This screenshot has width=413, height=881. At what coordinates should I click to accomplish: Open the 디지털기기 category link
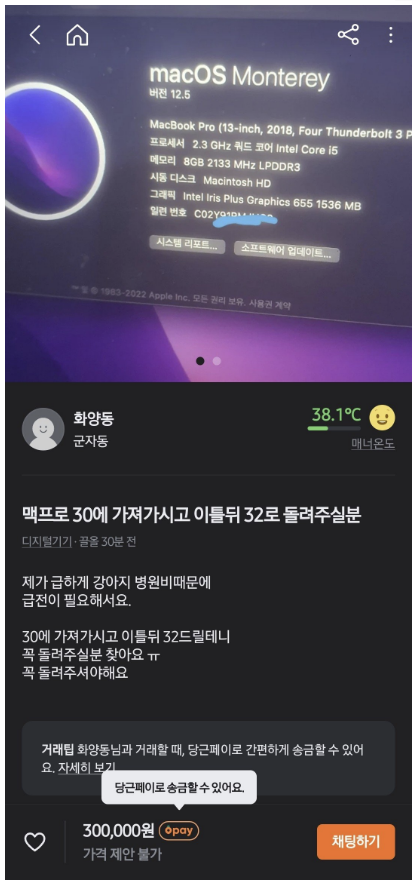(x=47, y=542)
